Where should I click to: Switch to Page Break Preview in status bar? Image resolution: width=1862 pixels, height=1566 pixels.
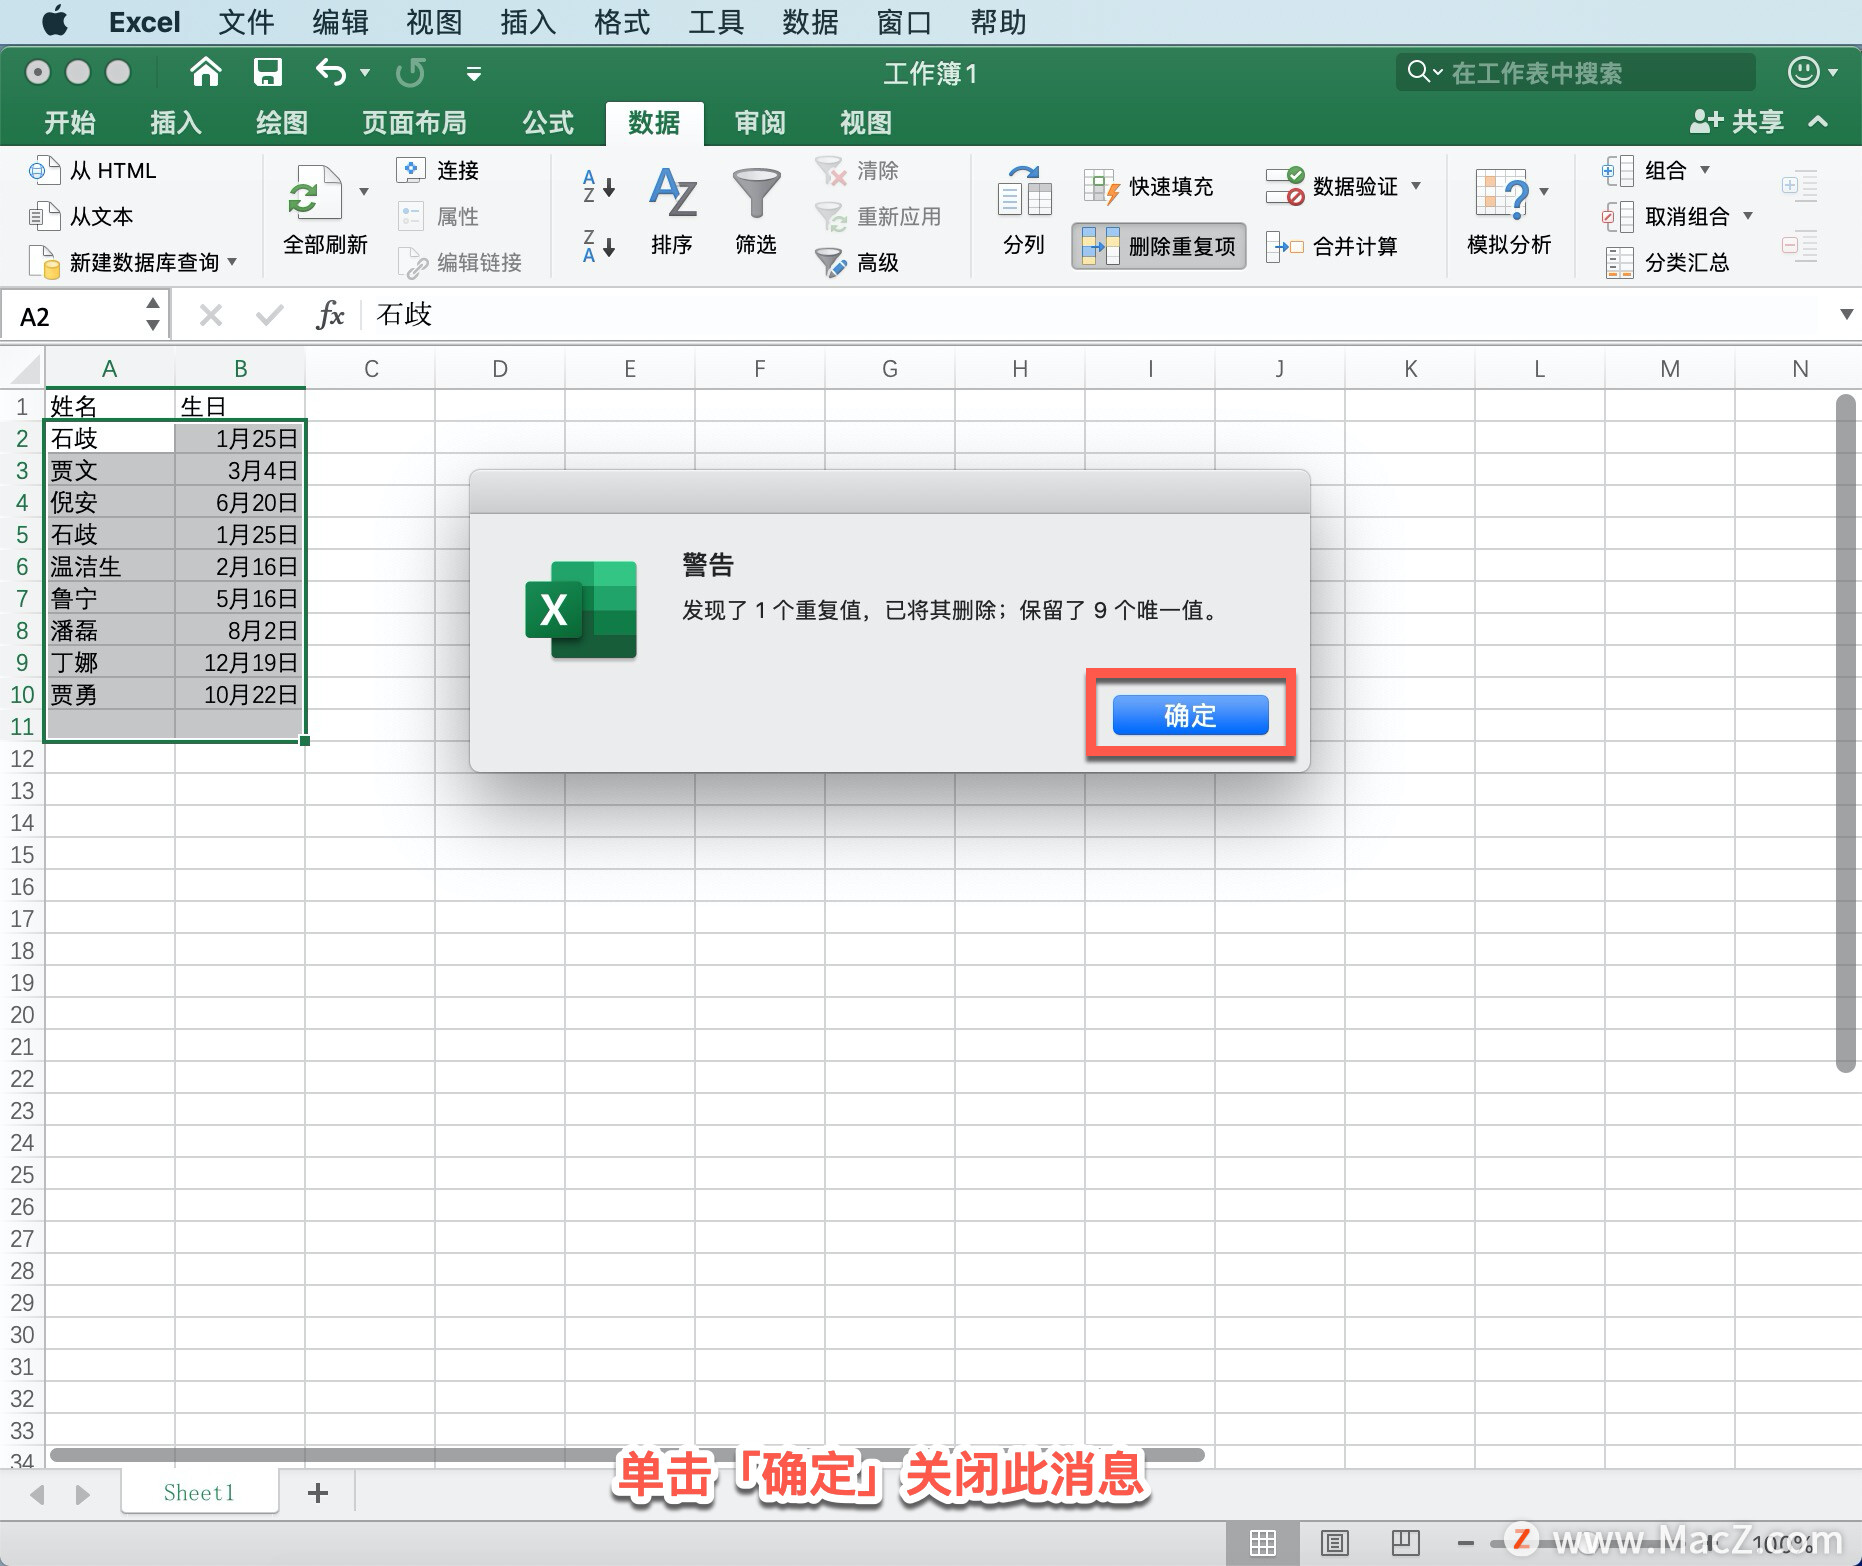1406,1543
